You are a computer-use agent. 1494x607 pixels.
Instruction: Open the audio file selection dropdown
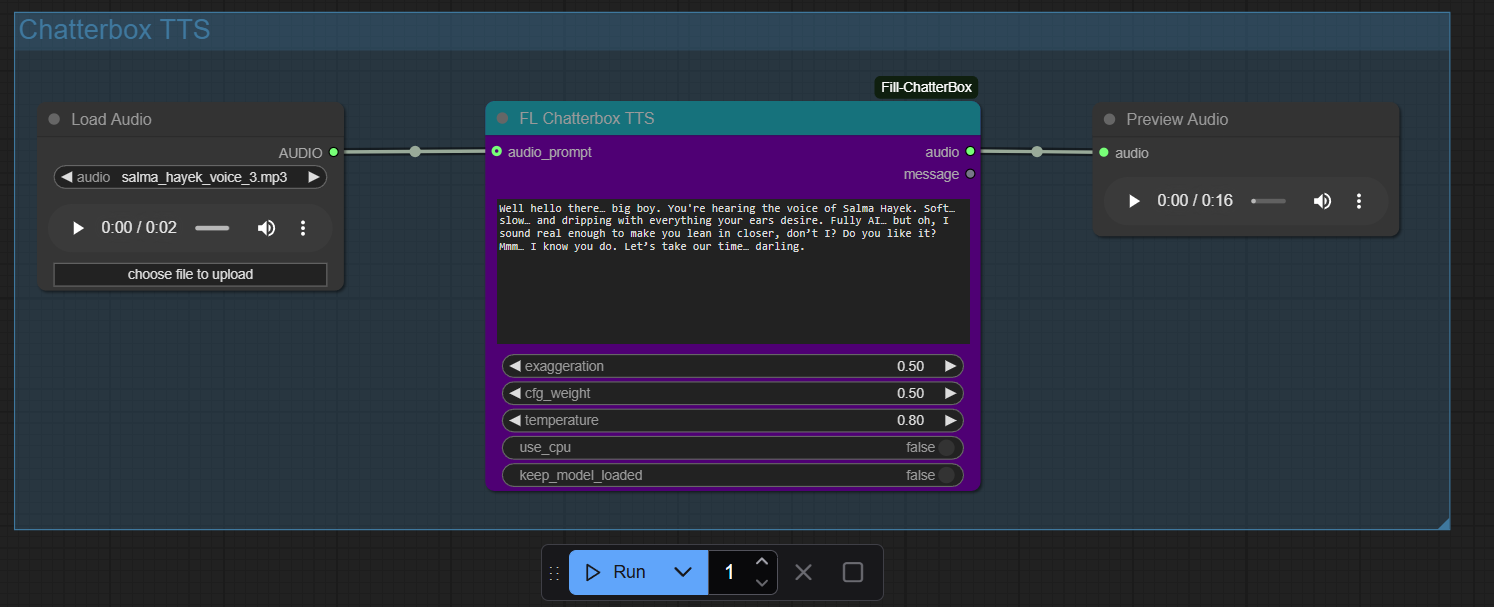click(x=190, y=176)
